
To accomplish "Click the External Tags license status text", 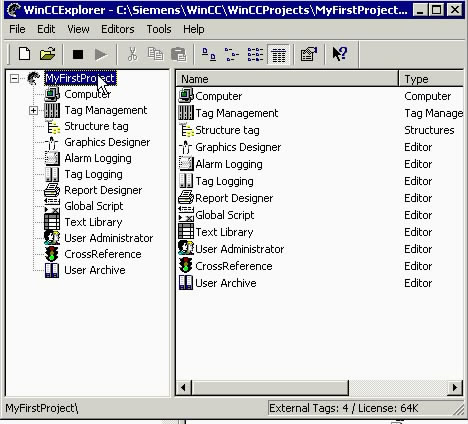I will tap(344, 408).
